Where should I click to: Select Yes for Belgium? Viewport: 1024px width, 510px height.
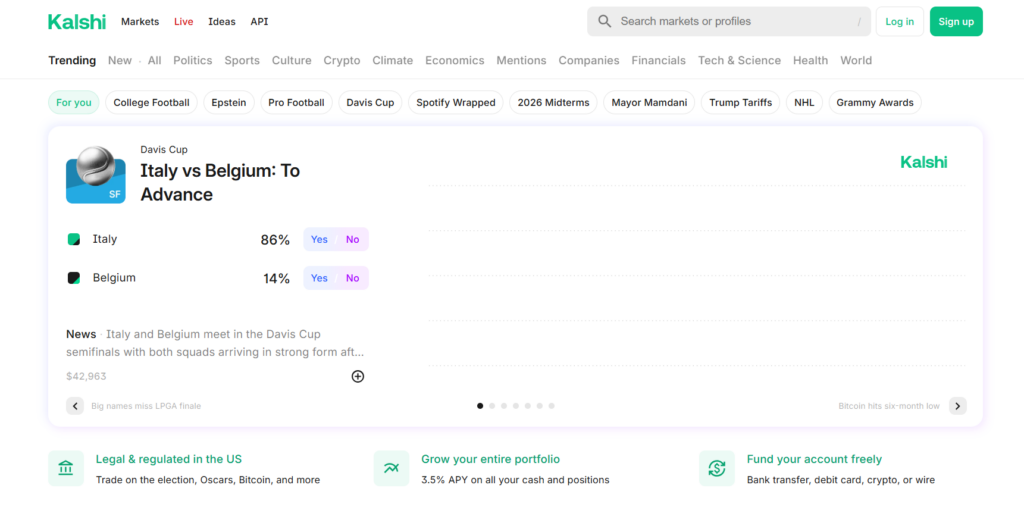pyautogui.click(x=319, y=278)
